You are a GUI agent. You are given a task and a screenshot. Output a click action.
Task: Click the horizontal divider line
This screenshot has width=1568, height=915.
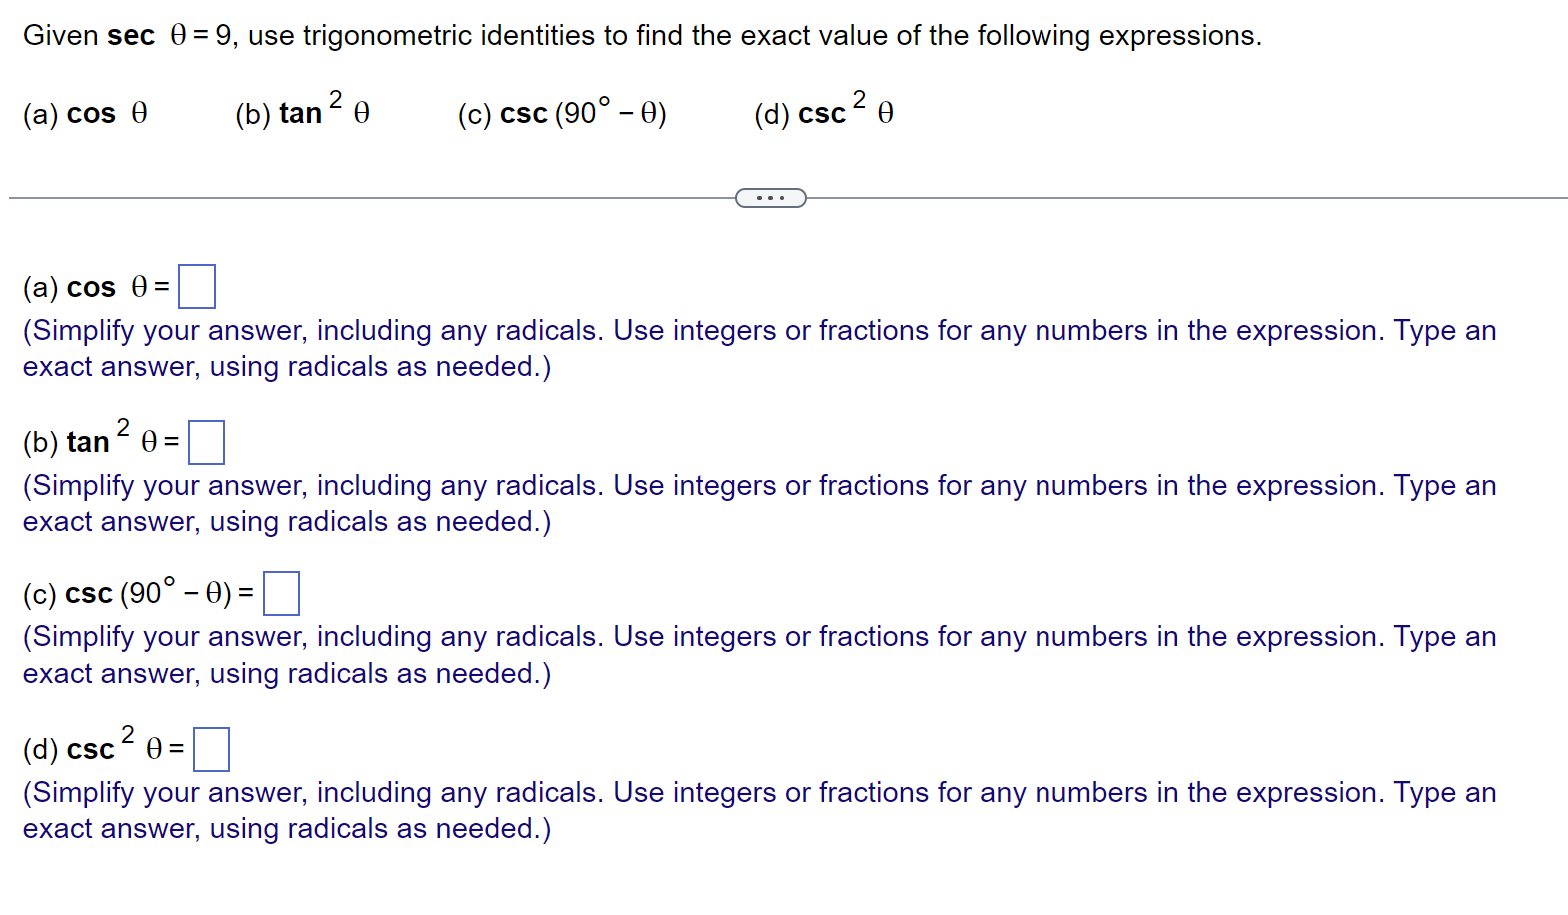tap(350, 197)
